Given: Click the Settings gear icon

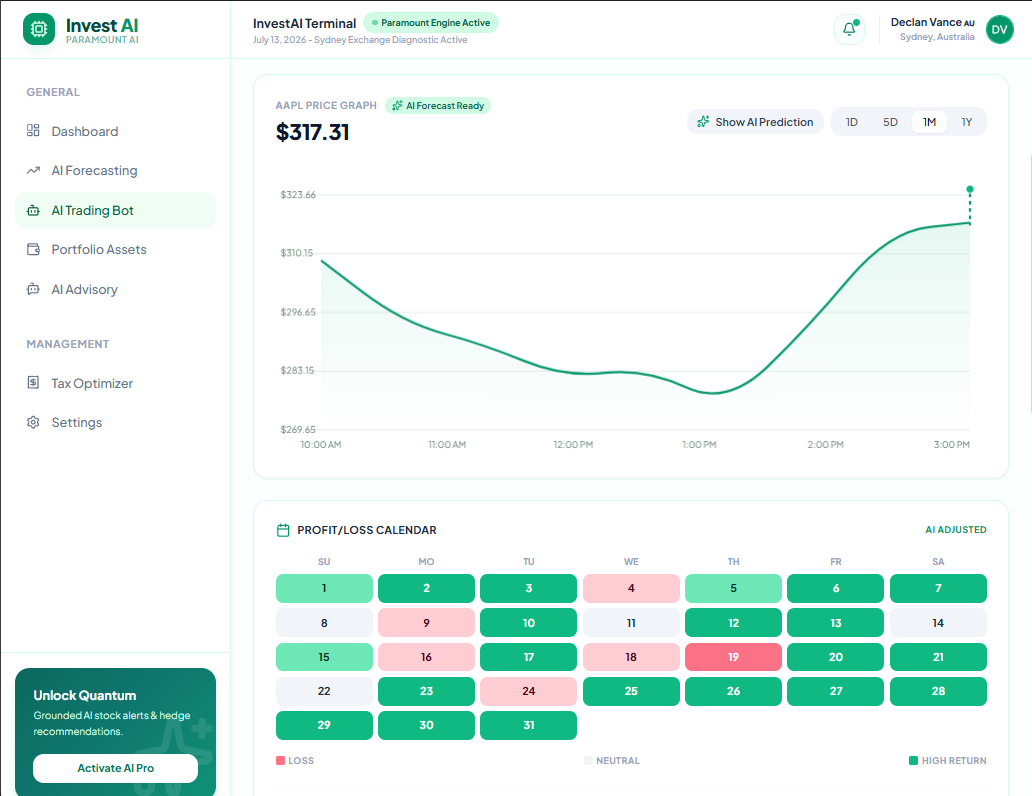Looking at the screenshot, I should pos(33,422).
